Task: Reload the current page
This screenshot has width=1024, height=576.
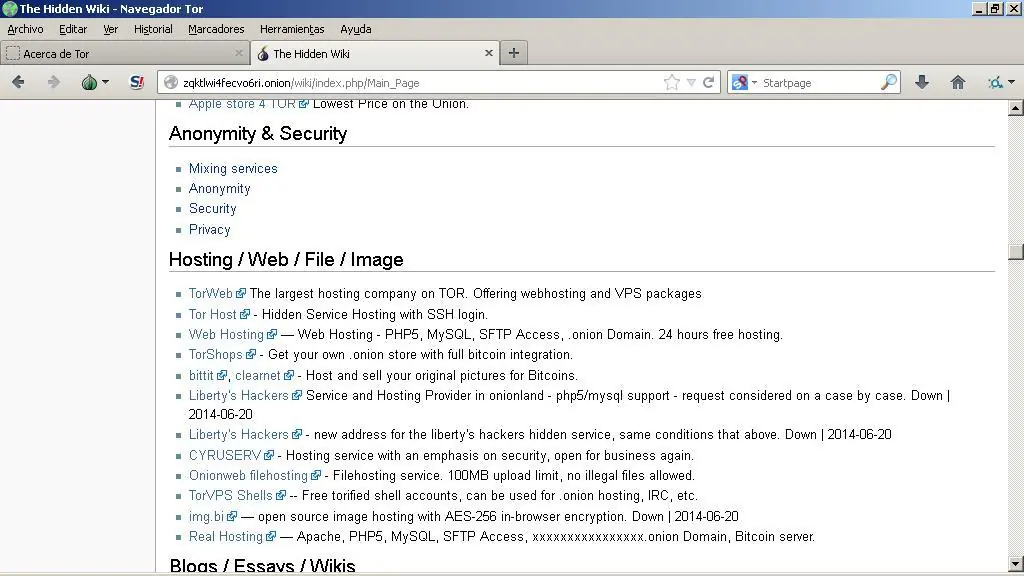Action: (x=709, y=82)
